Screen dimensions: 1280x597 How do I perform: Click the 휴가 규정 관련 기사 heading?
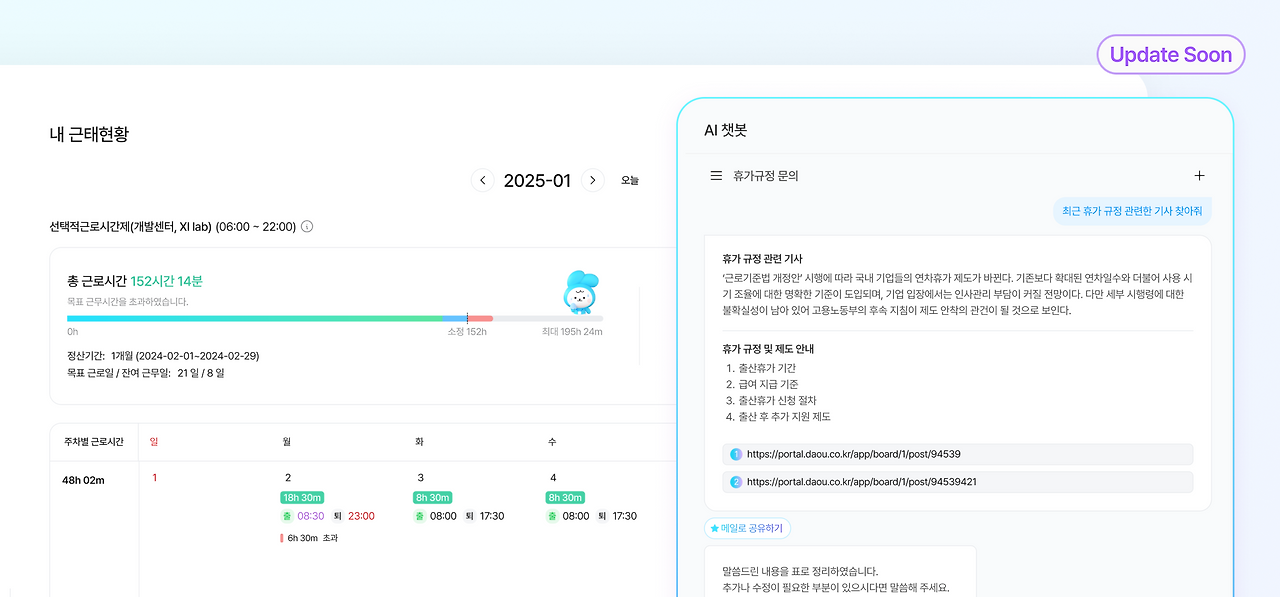(762, 259)
